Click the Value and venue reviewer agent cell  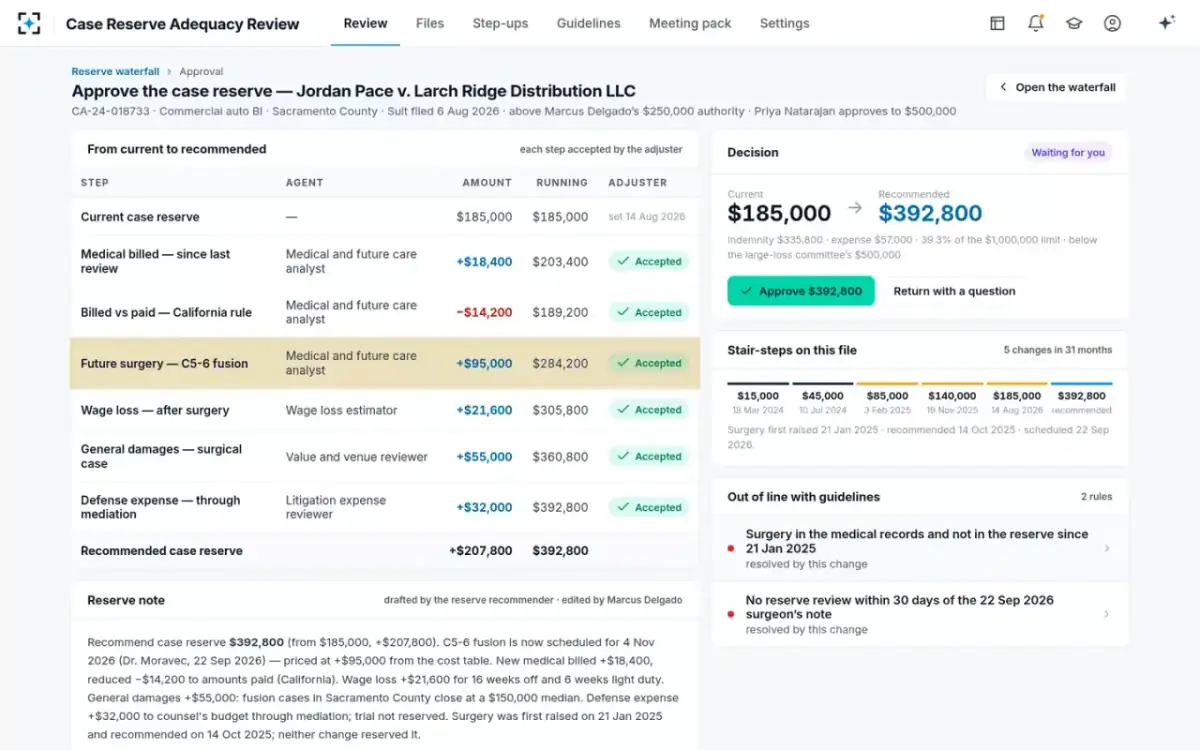pos(356,457)
